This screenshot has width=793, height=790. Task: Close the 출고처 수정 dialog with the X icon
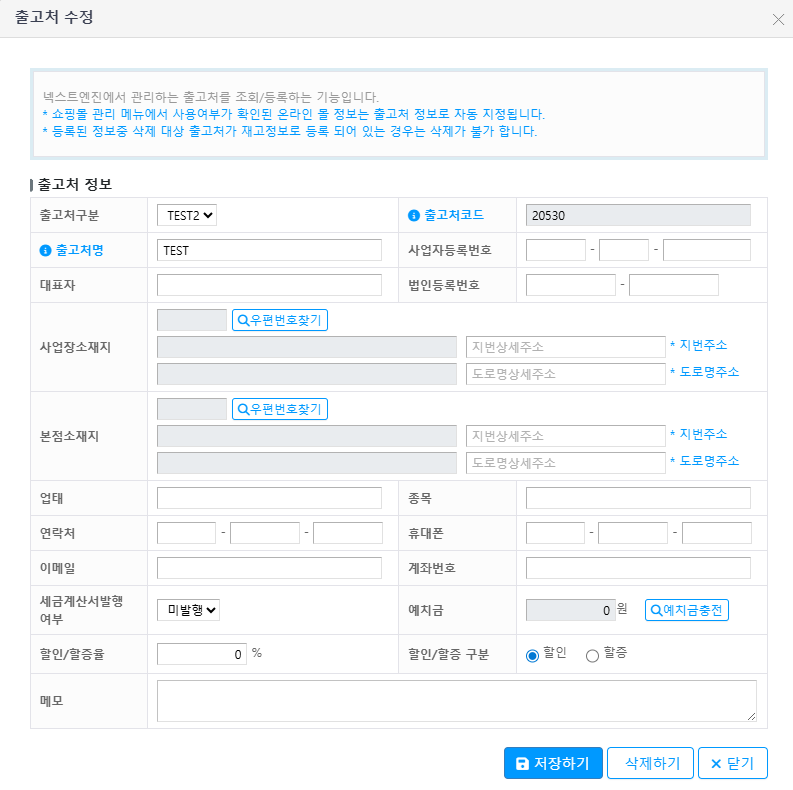point(778,19)
